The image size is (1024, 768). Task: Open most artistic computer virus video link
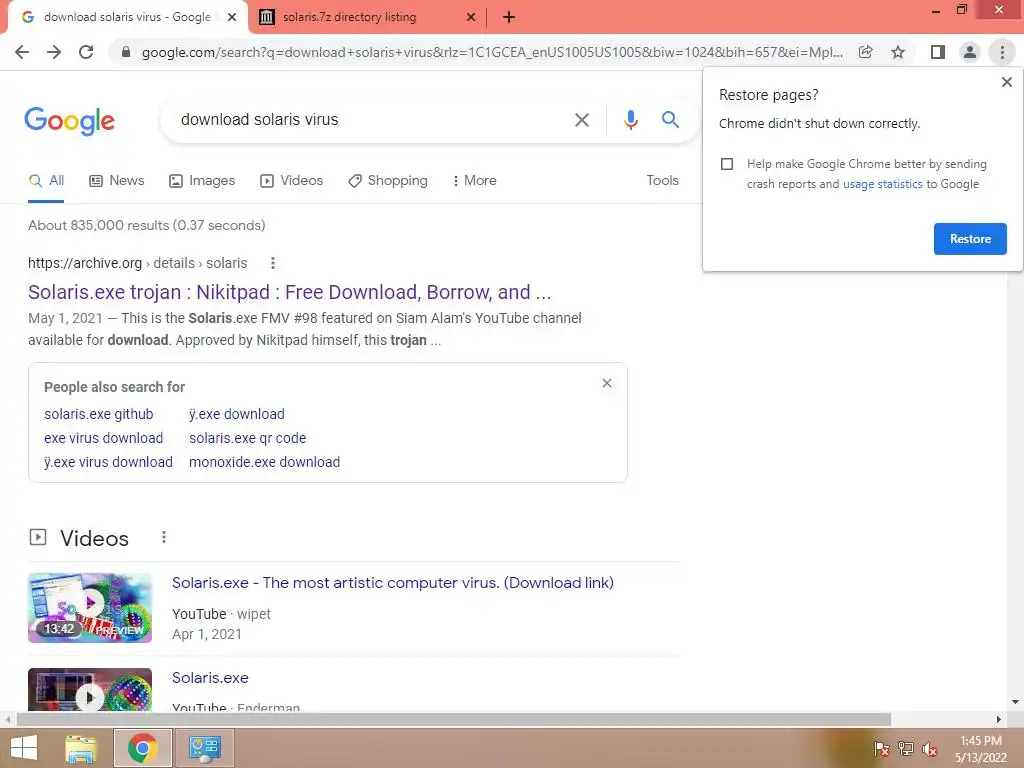point(392,583)
